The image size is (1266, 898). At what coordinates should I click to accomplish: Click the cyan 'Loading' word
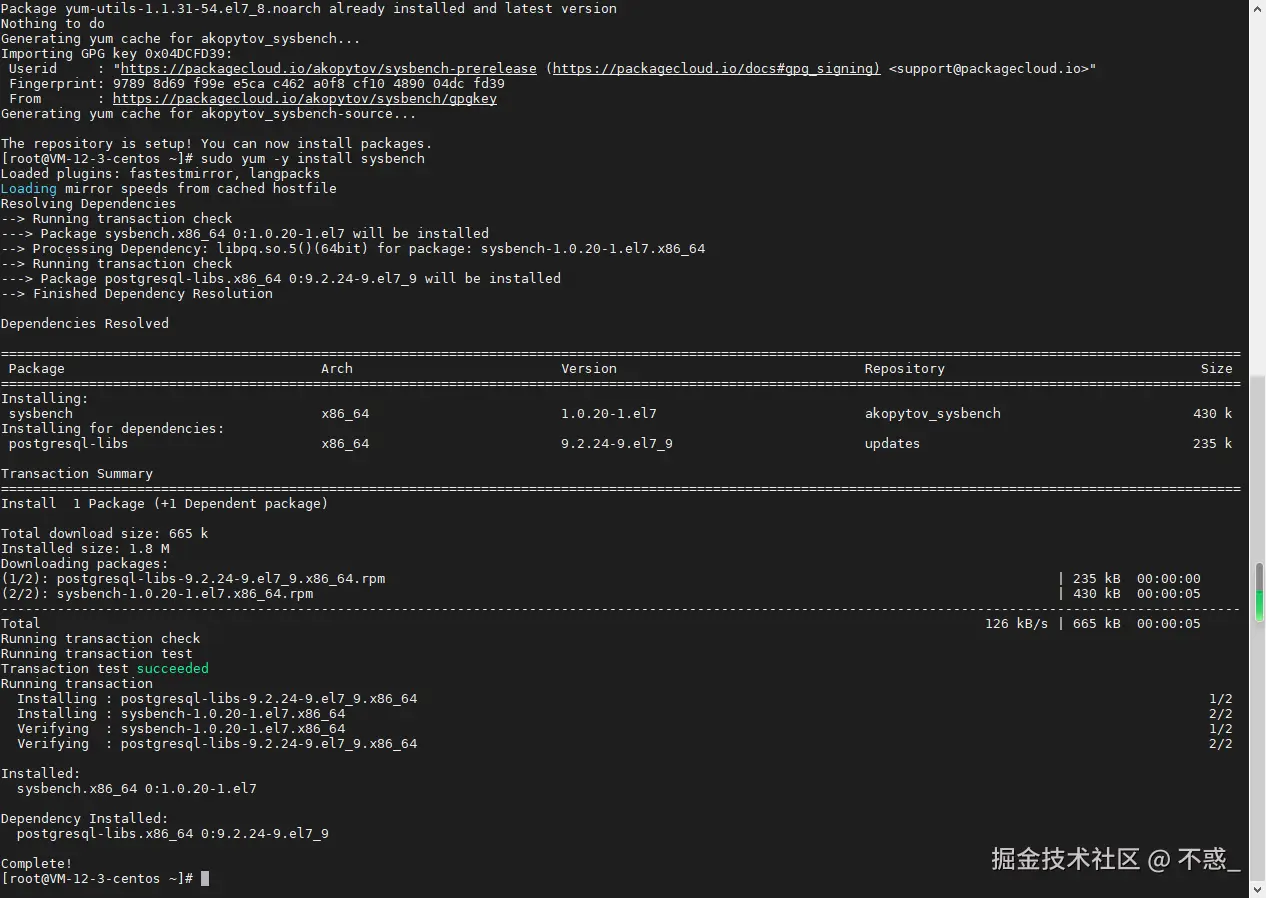pyautogui.click(x=29, y=189)
